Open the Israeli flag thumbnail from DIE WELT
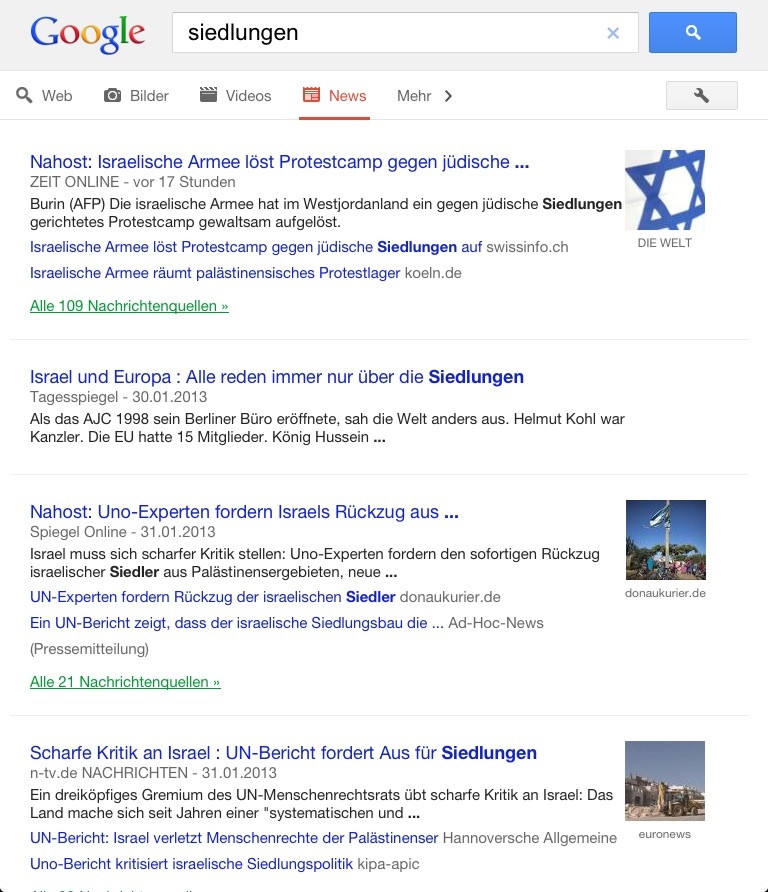 coord(664,190)
